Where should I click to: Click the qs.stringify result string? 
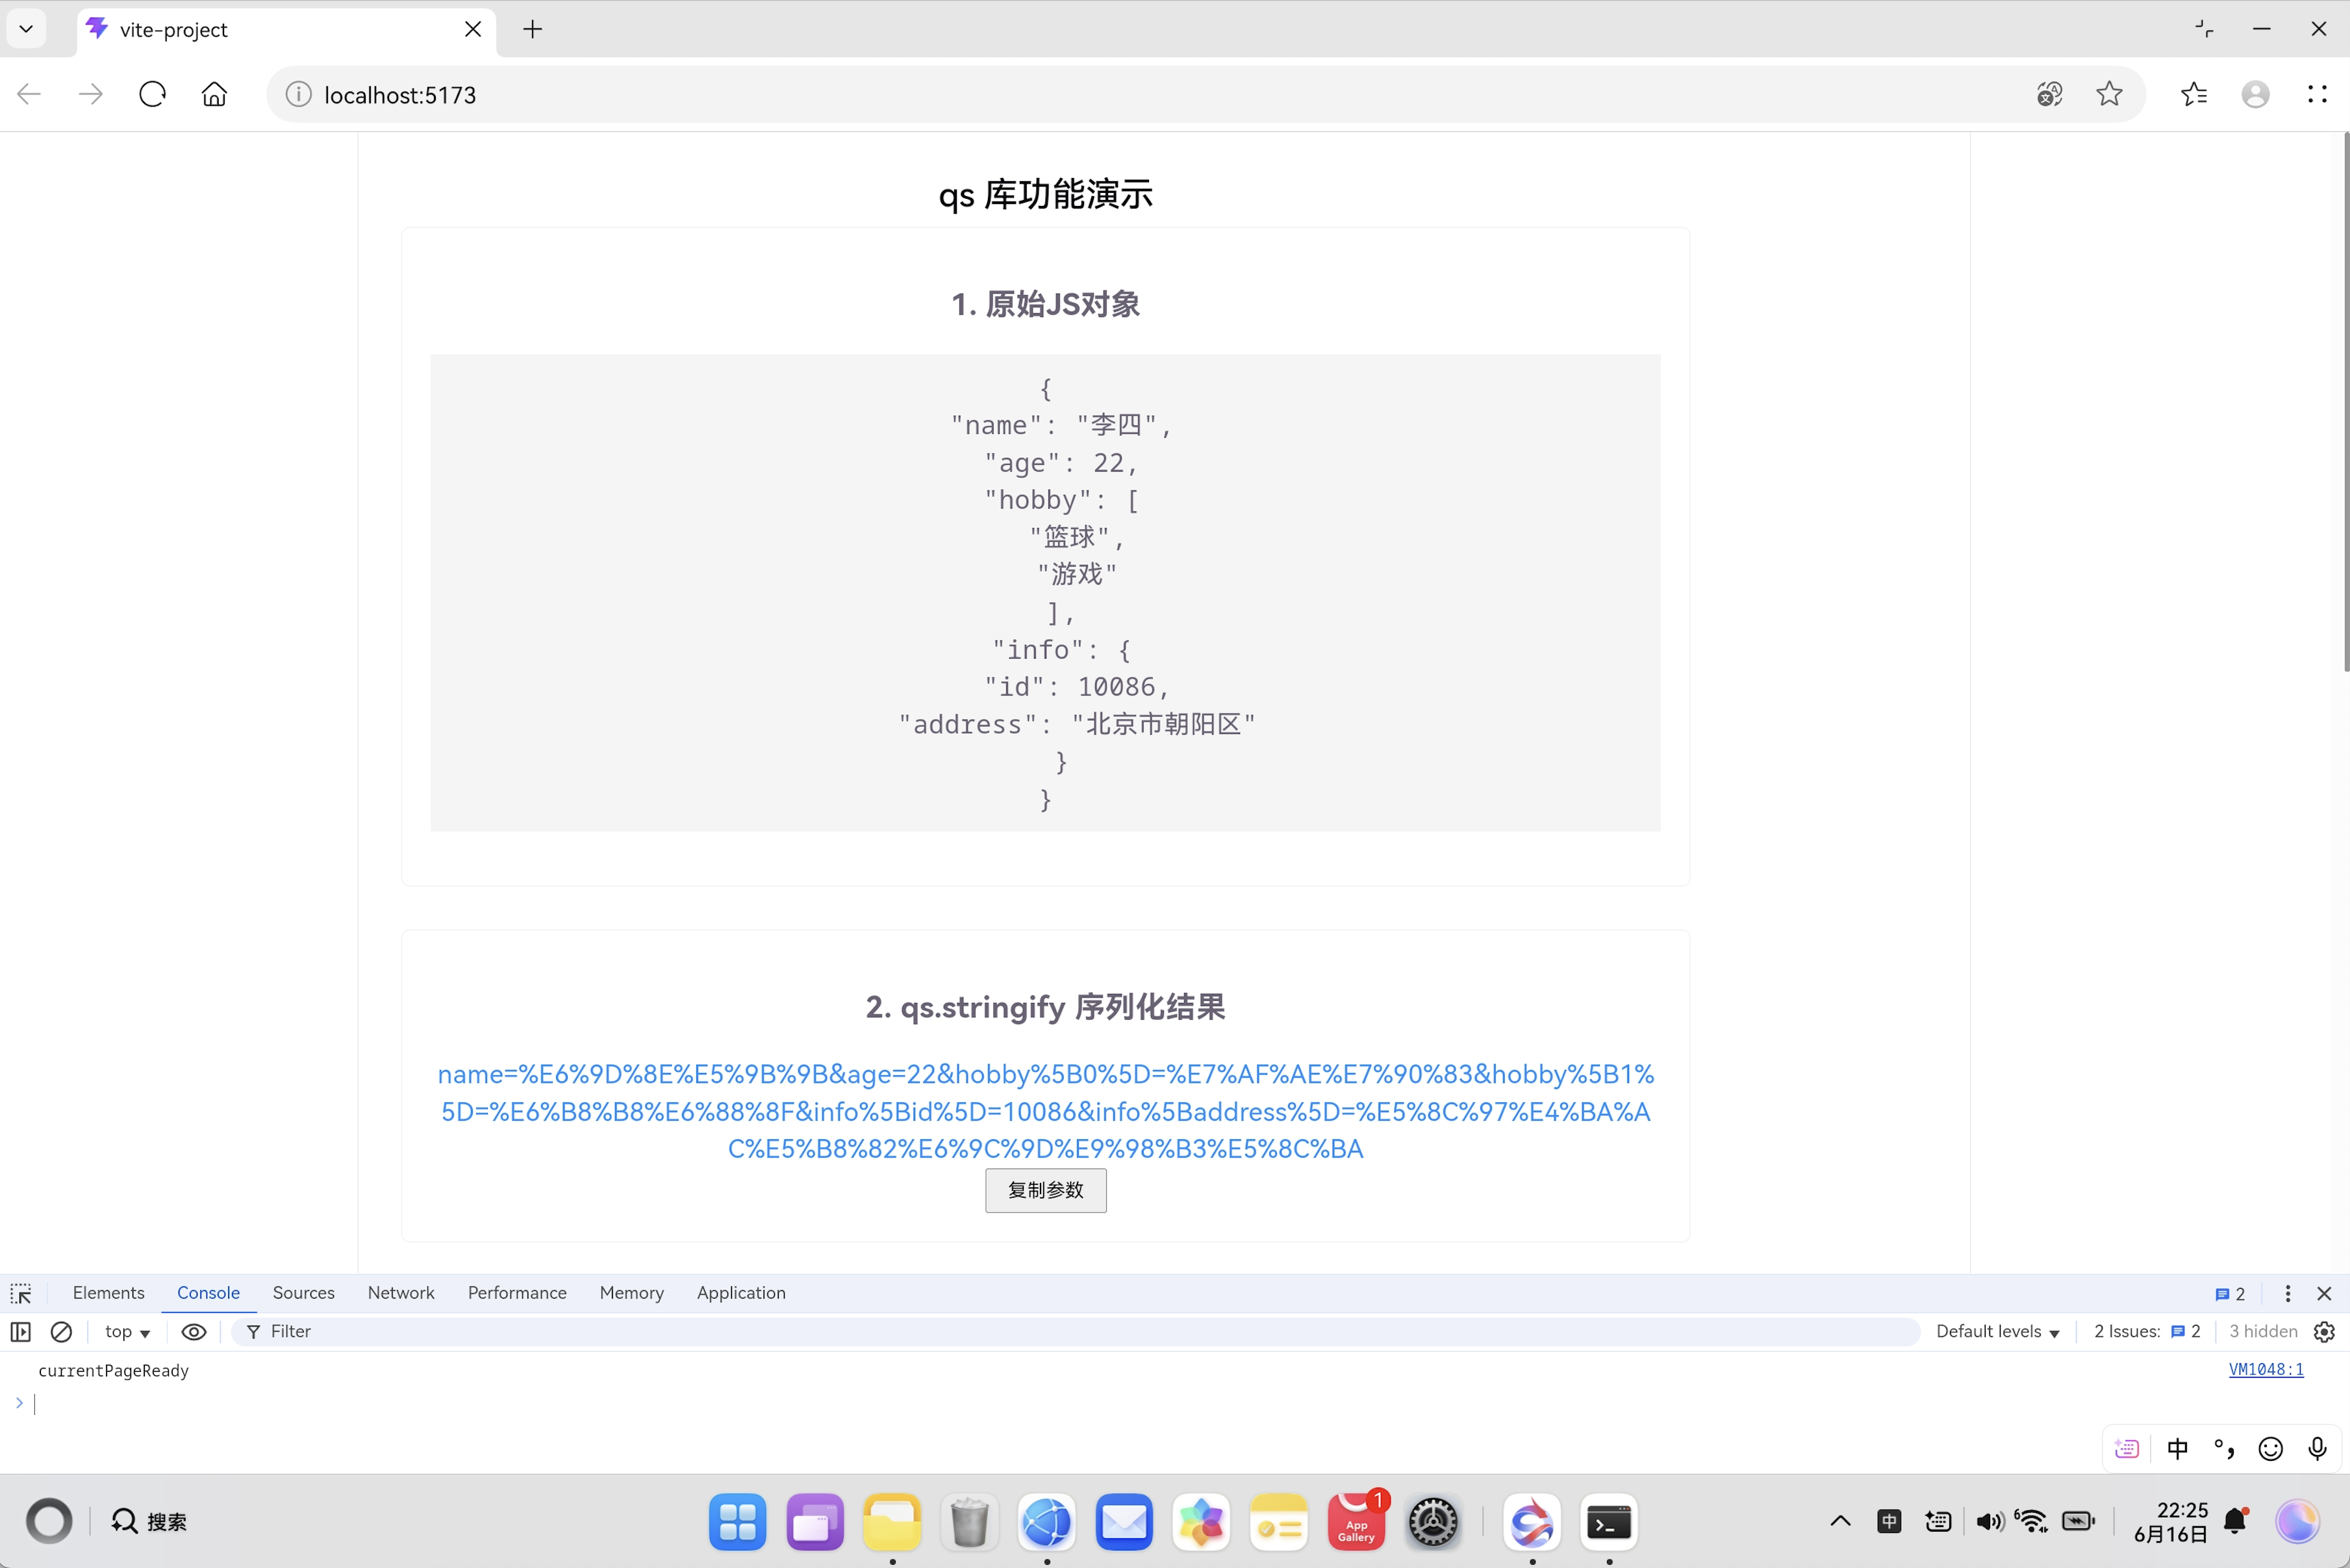click(1045, 1111)
